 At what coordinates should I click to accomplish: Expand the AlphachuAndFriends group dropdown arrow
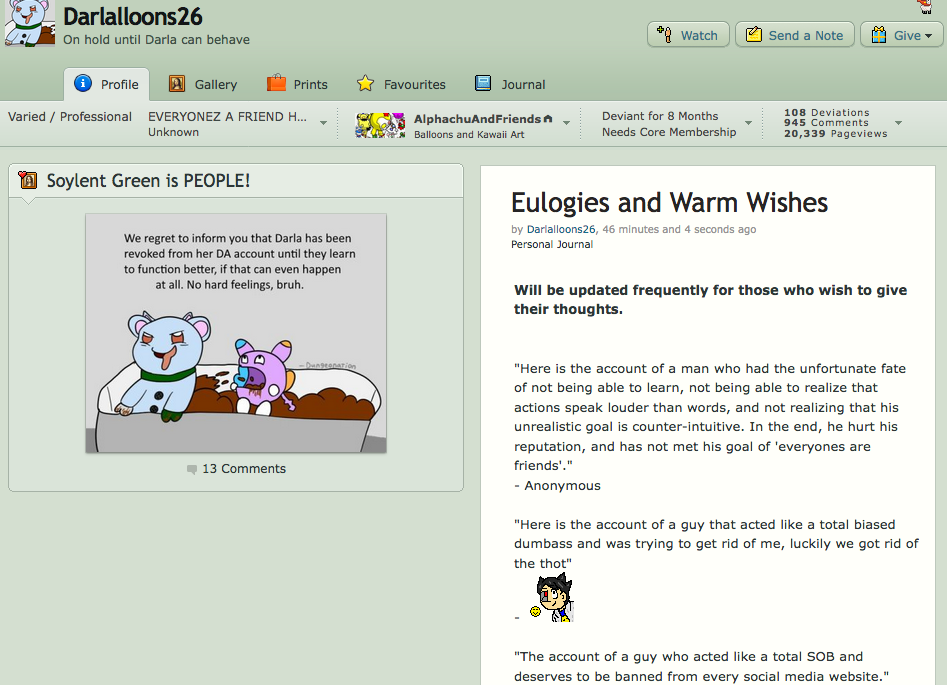coord(567,123)
